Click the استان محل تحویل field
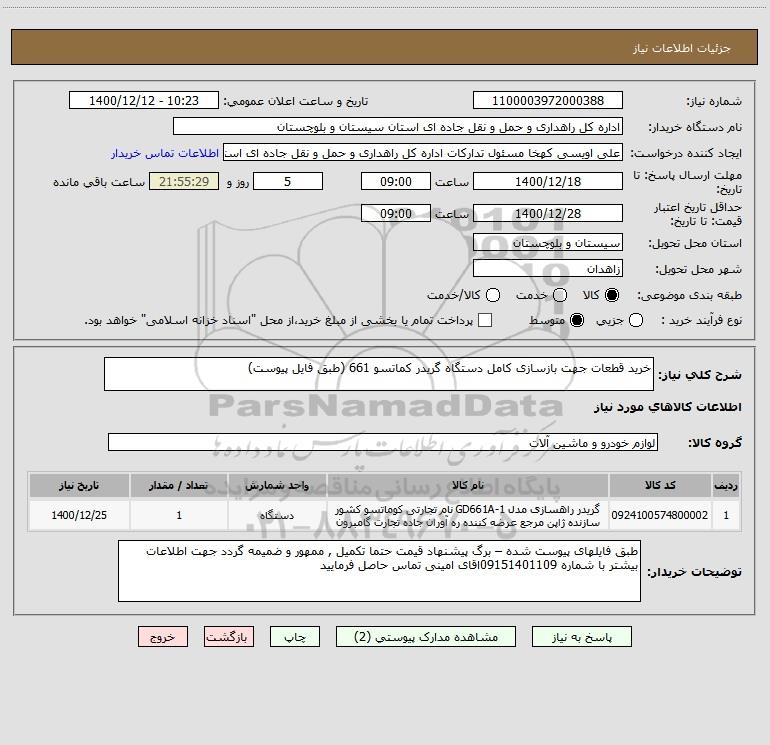Viewport: 770px width, 745px height. coord(548,243)
